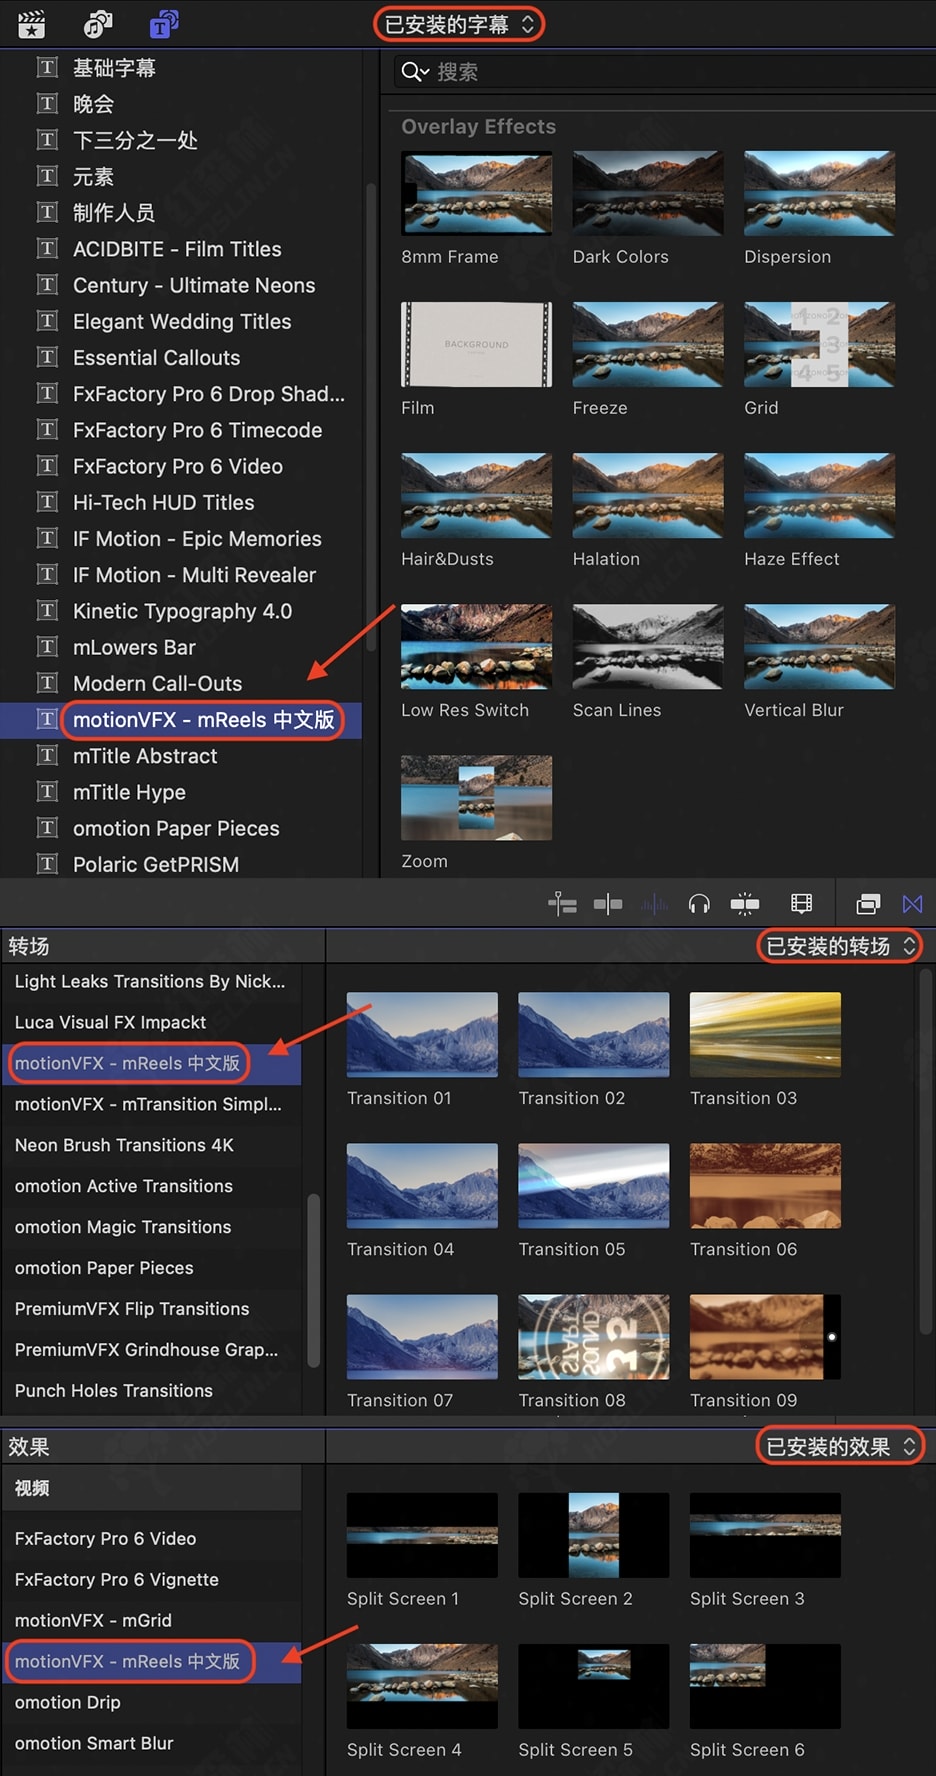Click the T icon beside Kinetic Typography 4.0

47,610
